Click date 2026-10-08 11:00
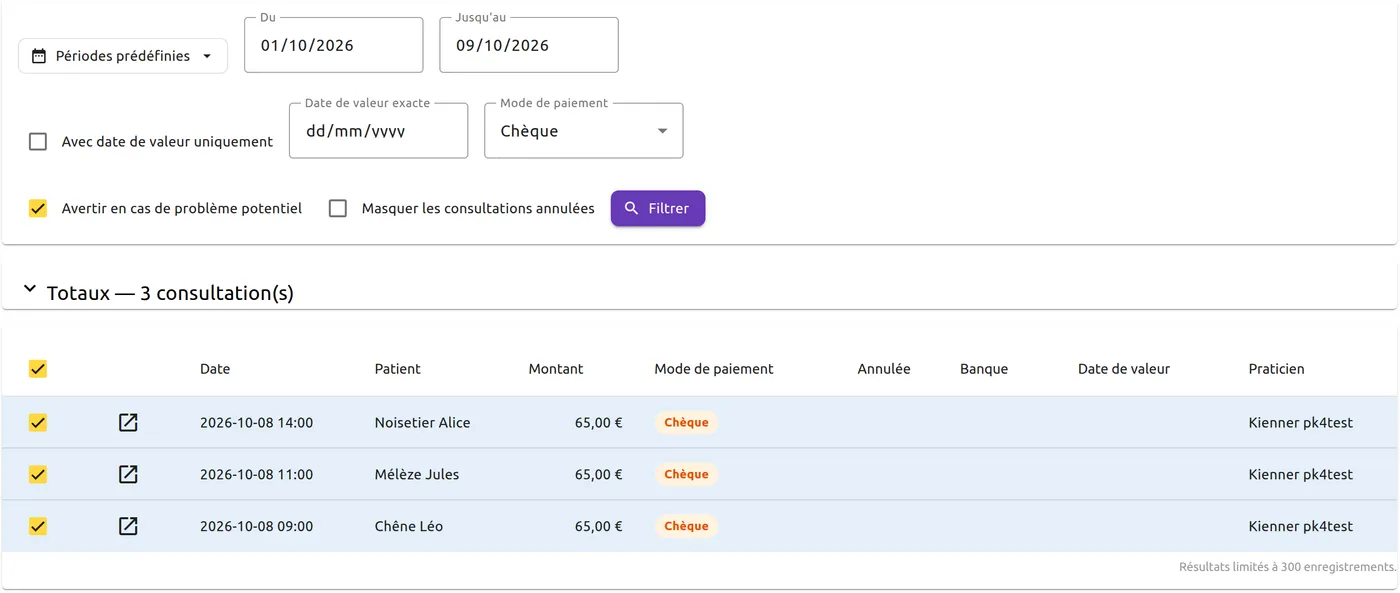 pos(256,475)
